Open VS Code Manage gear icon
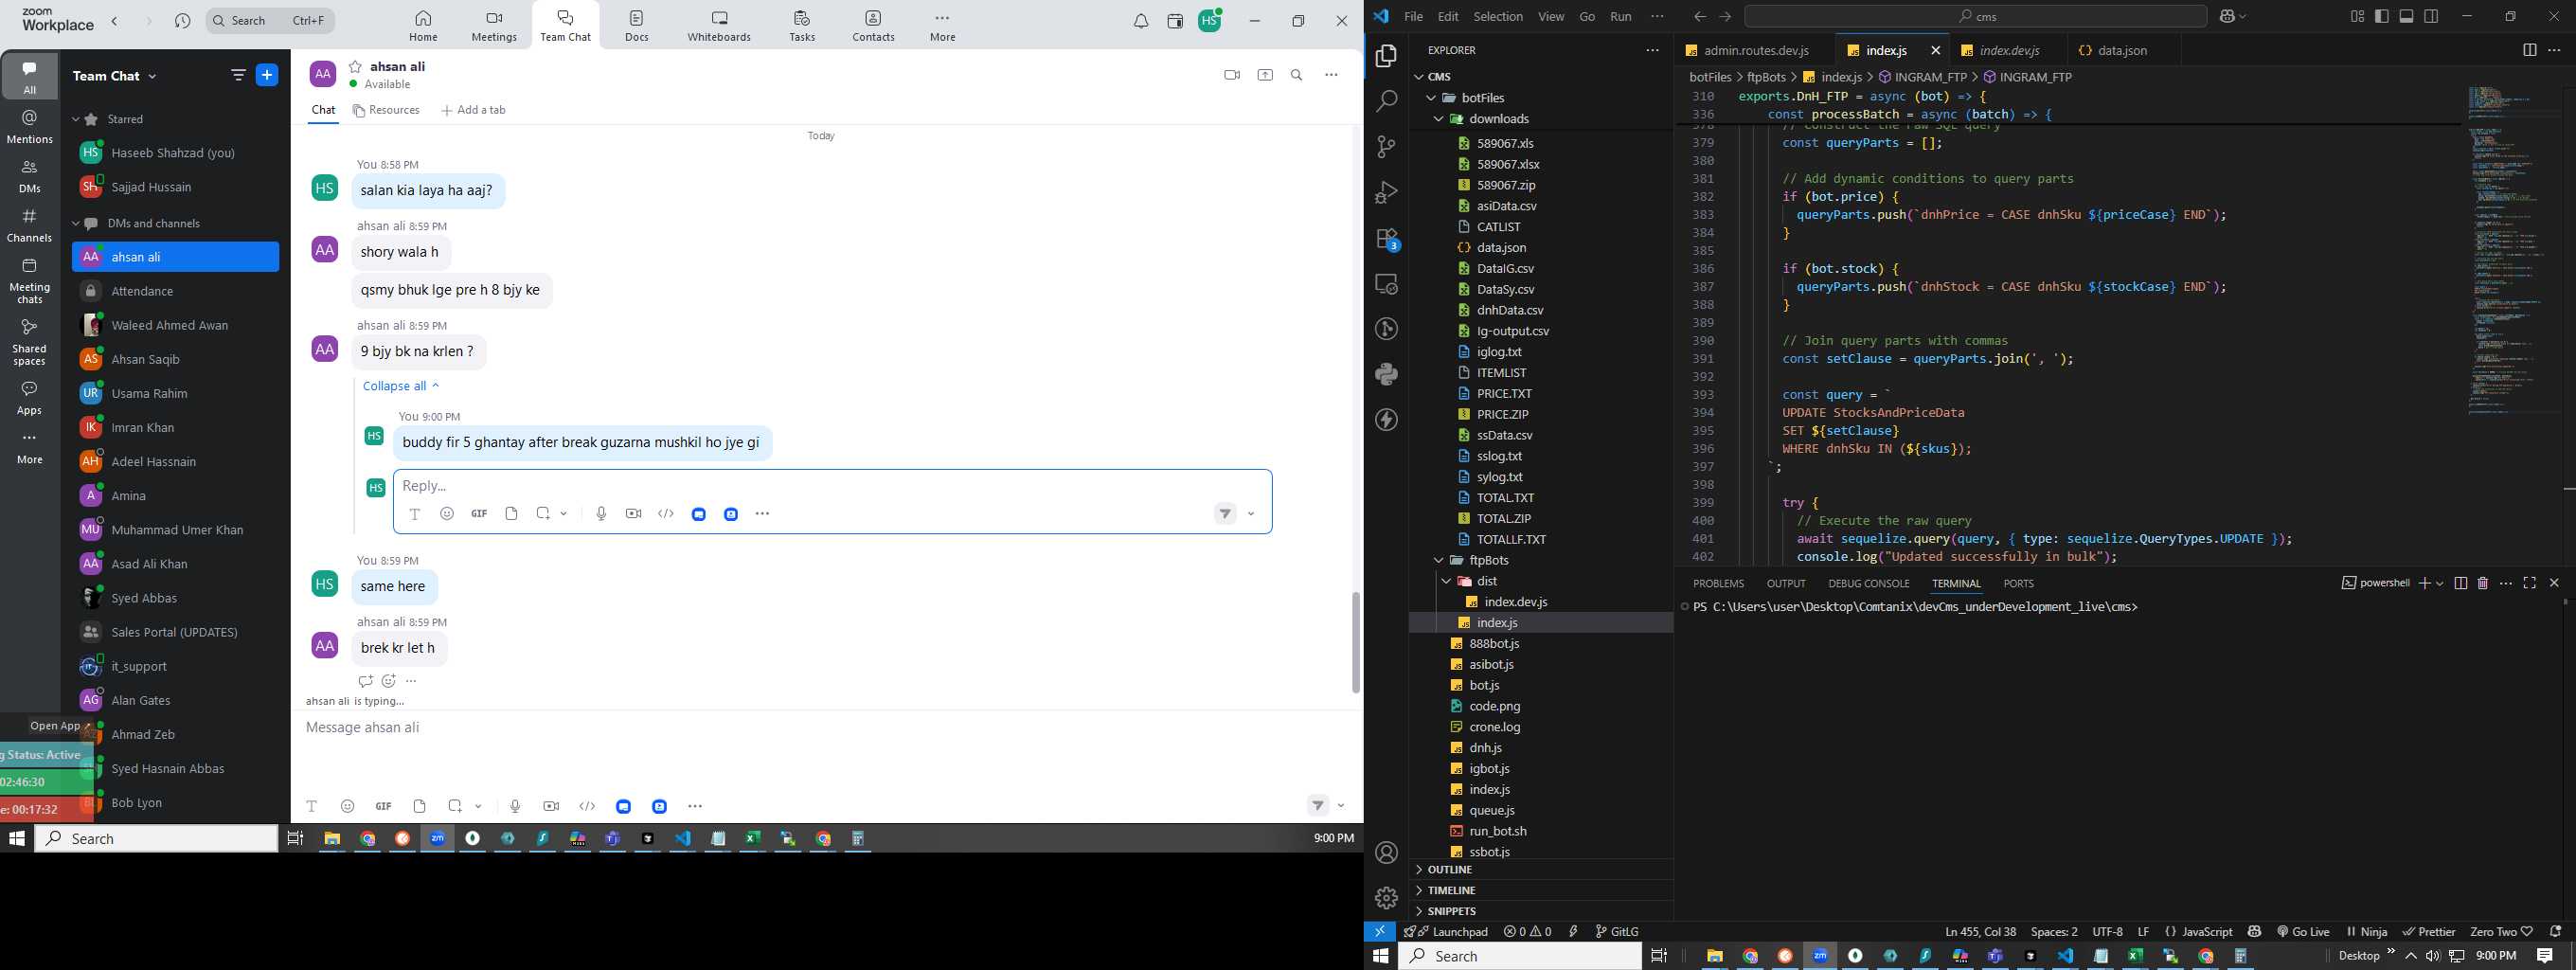This screenshot has width=2576, height=970. coord(1386,898)
